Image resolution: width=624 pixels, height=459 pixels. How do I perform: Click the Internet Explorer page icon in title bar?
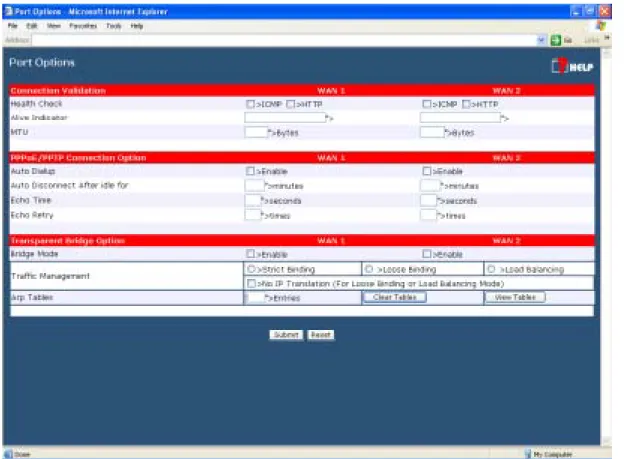coord(8,12)
